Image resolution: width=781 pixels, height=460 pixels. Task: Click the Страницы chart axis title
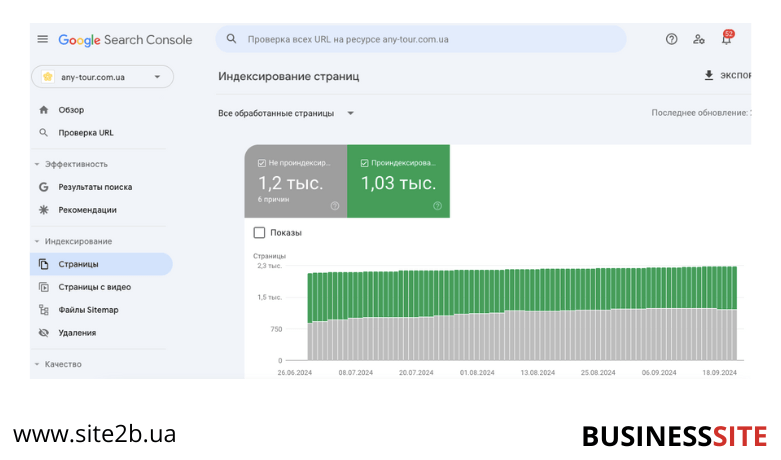(x=269, y=256)
